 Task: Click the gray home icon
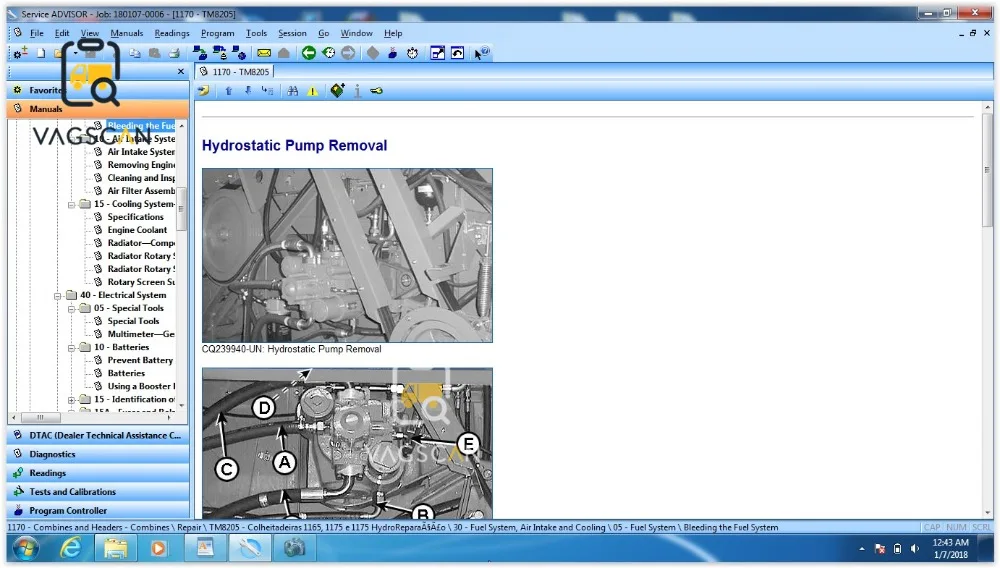284,53
